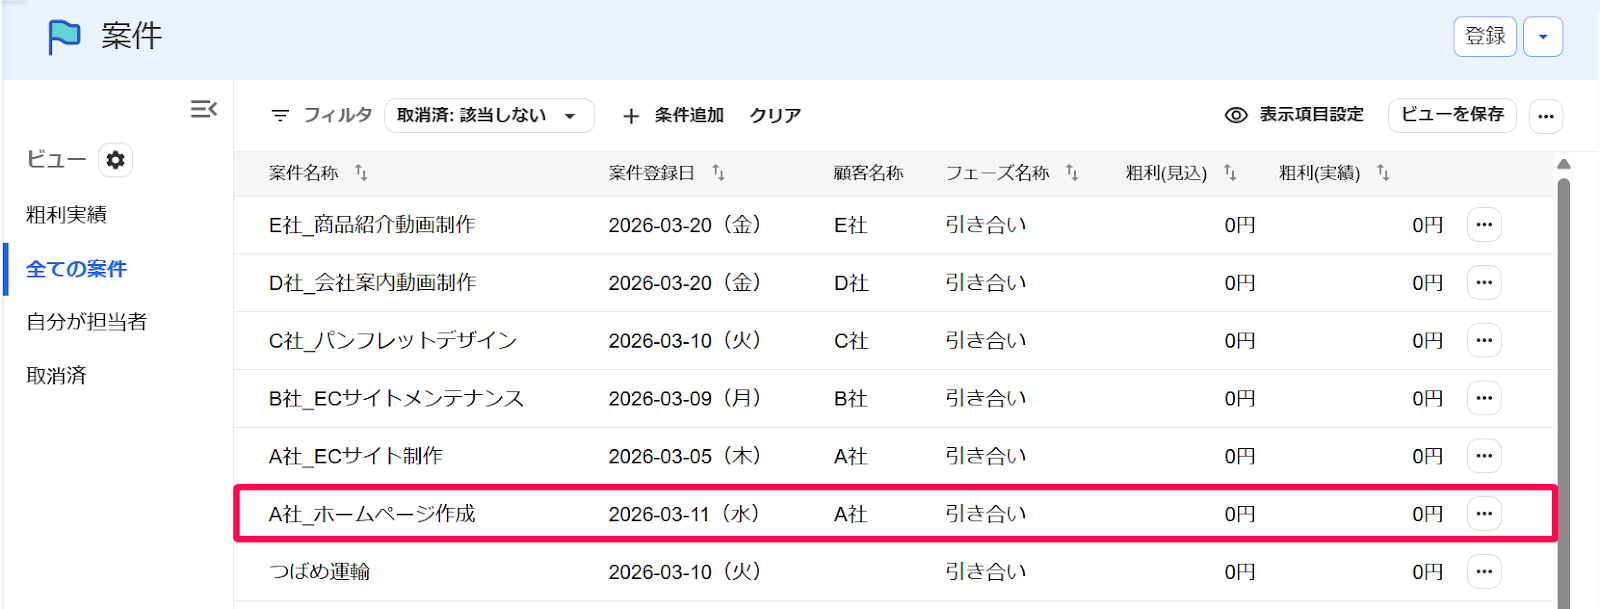The height and width of the screenshot is (609, 1600).
Task: Click customer E社 in first row
Action: click(x=850, y=225)
